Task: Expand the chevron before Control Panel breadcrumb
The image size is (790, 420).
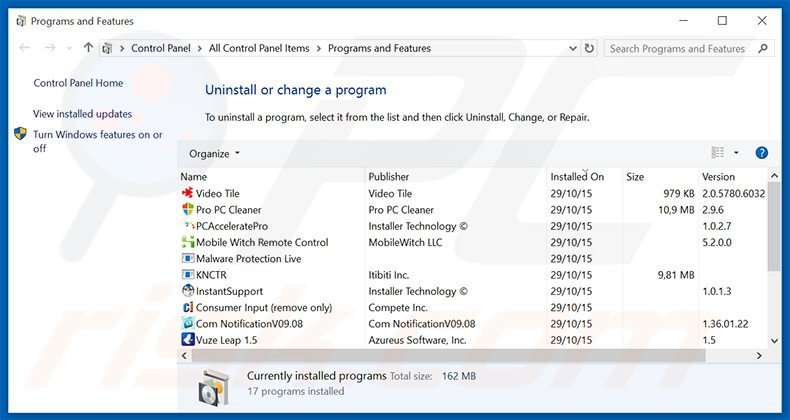Action: pos(121,48)
